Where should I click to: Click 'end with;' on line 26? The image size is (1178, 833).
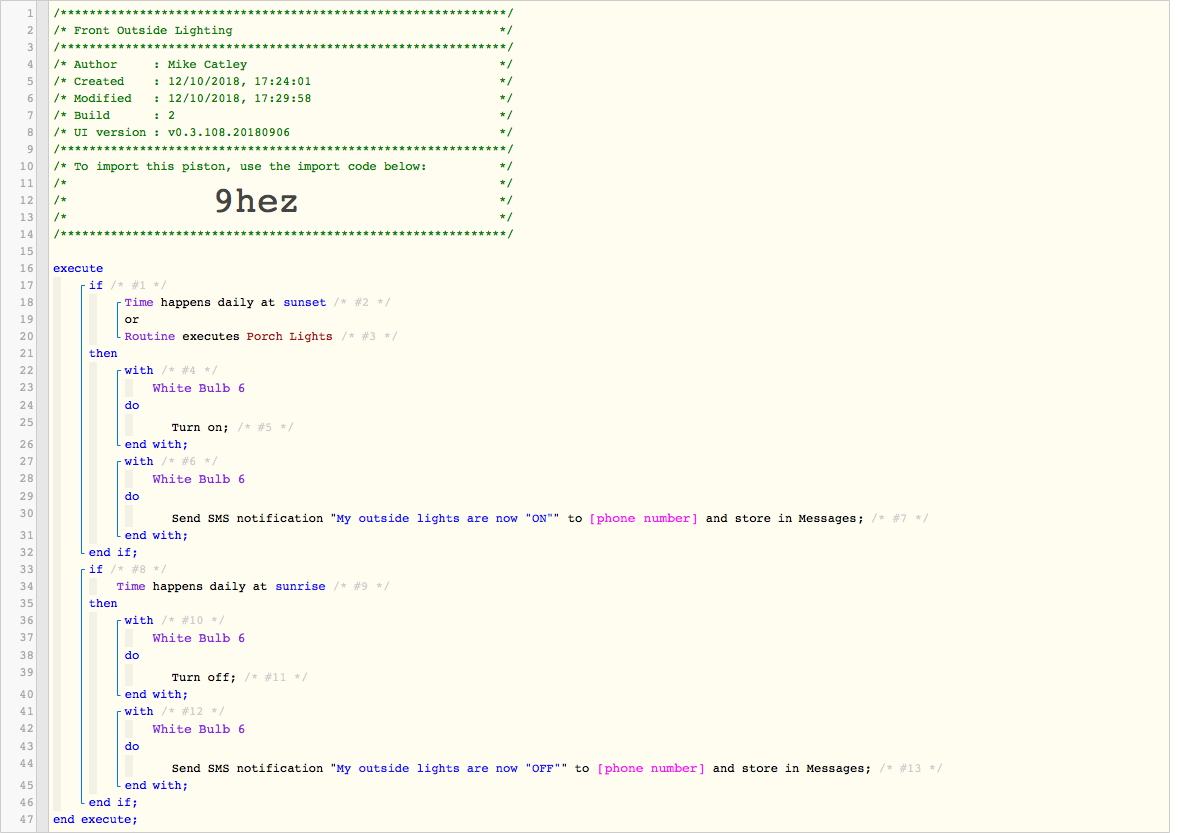(x=156, y=444)
